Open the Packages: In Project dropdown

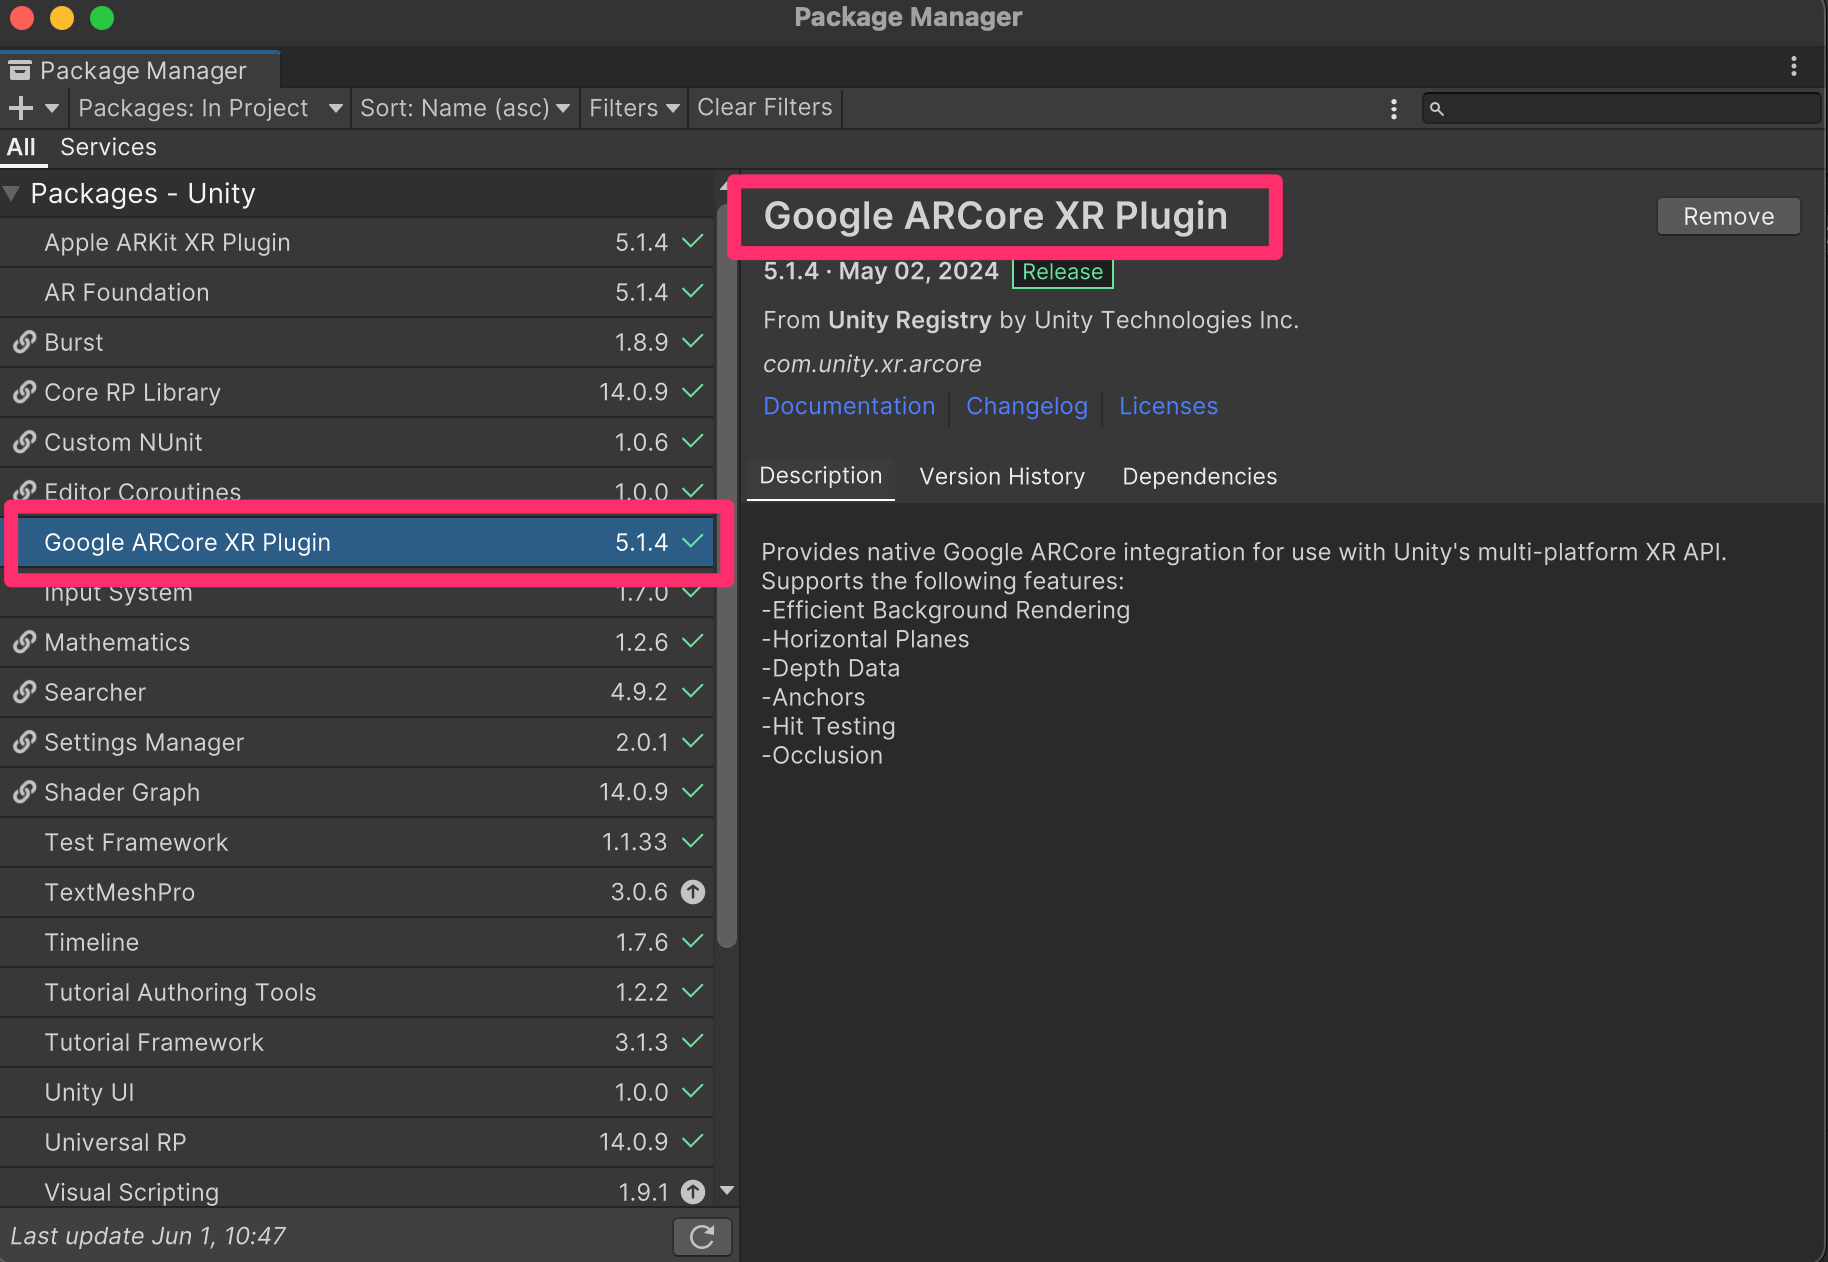[x=210, y=108]
